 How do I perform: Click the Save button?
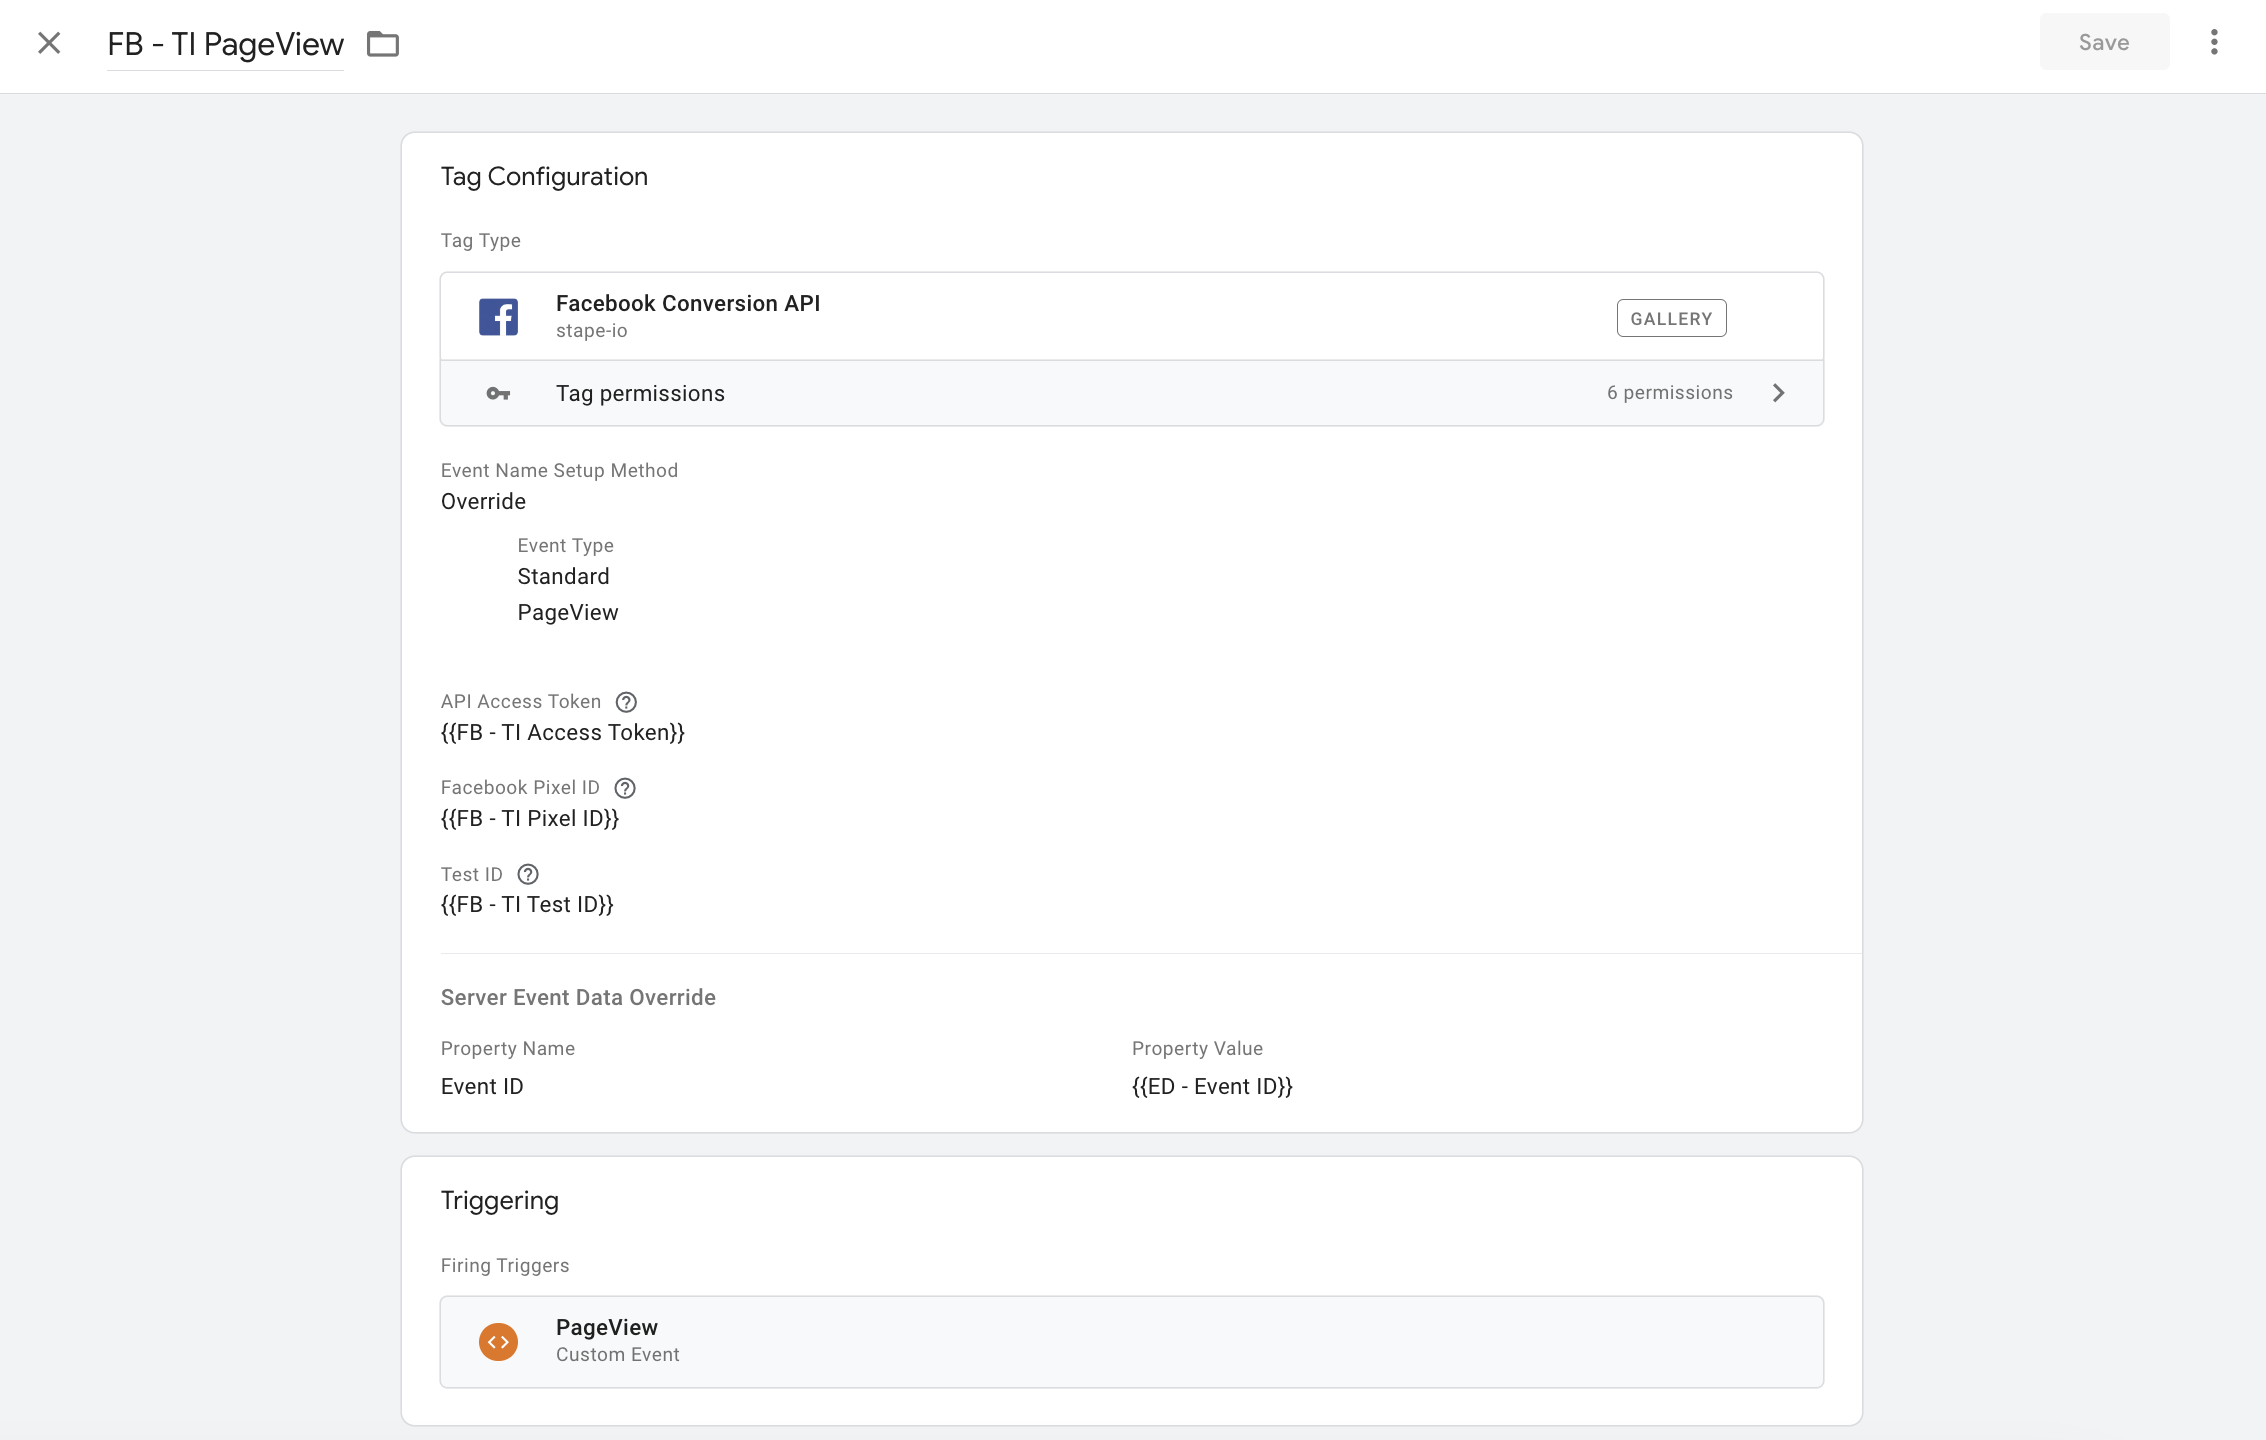(x=2104, y=42)
